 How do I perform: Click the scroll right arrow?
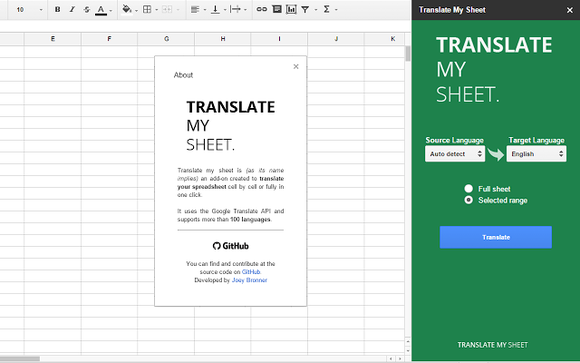click(400, 359)
